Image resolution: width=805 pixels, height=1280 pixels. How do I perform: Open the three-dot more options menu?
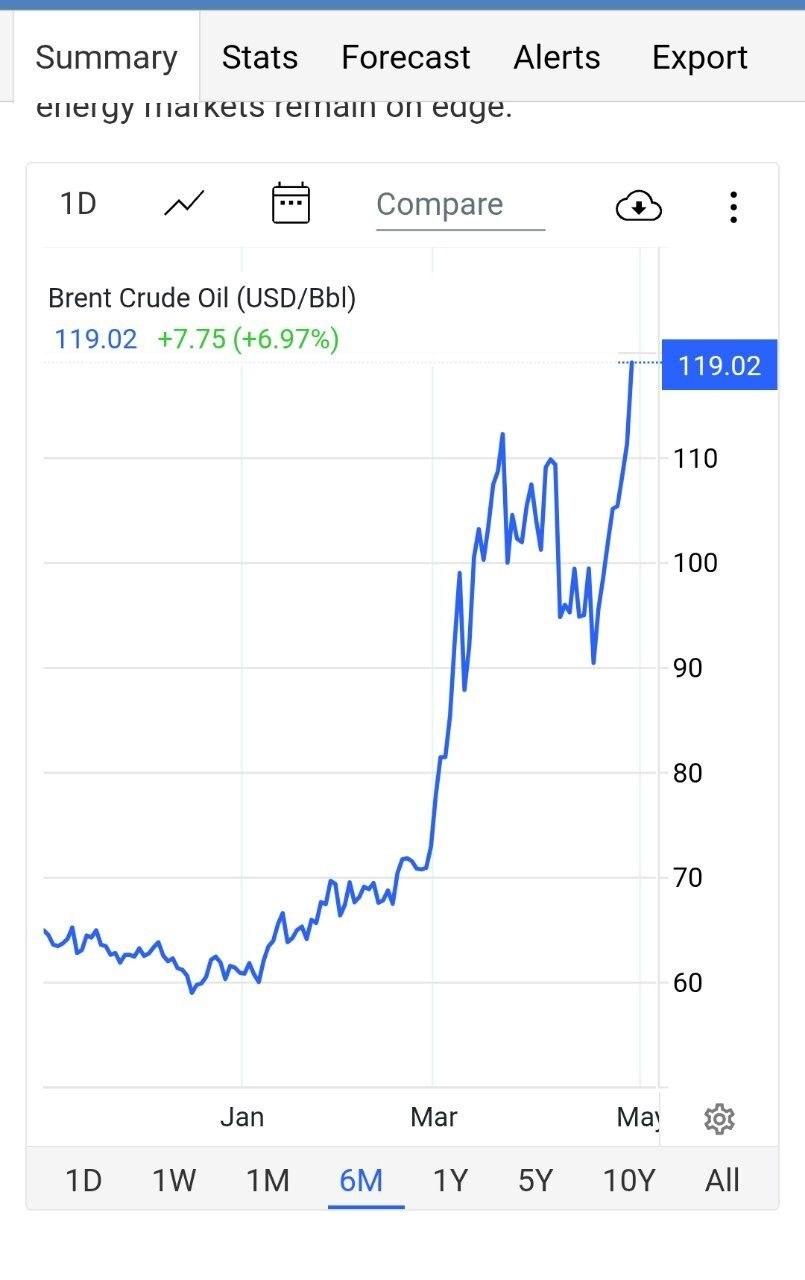click(734, 206)
